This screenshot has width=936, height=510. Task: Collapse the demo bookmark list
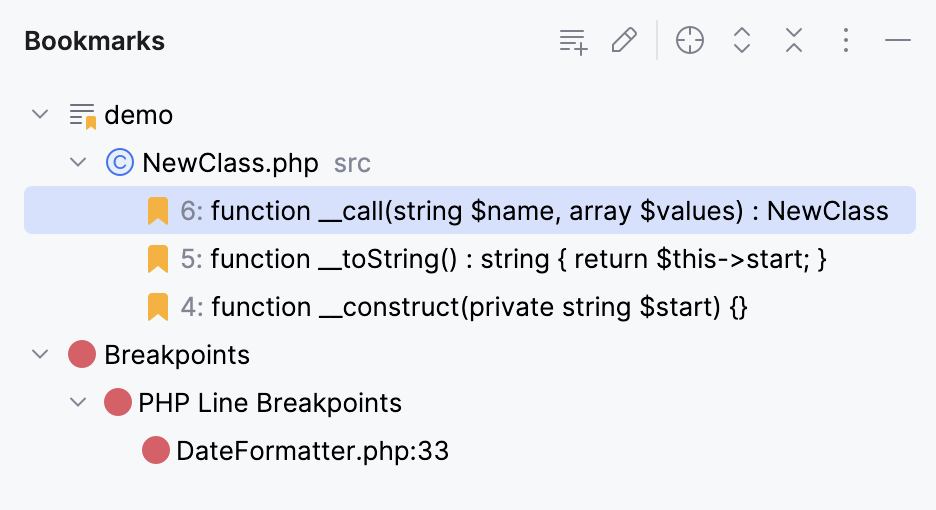[x=40, y=115]
